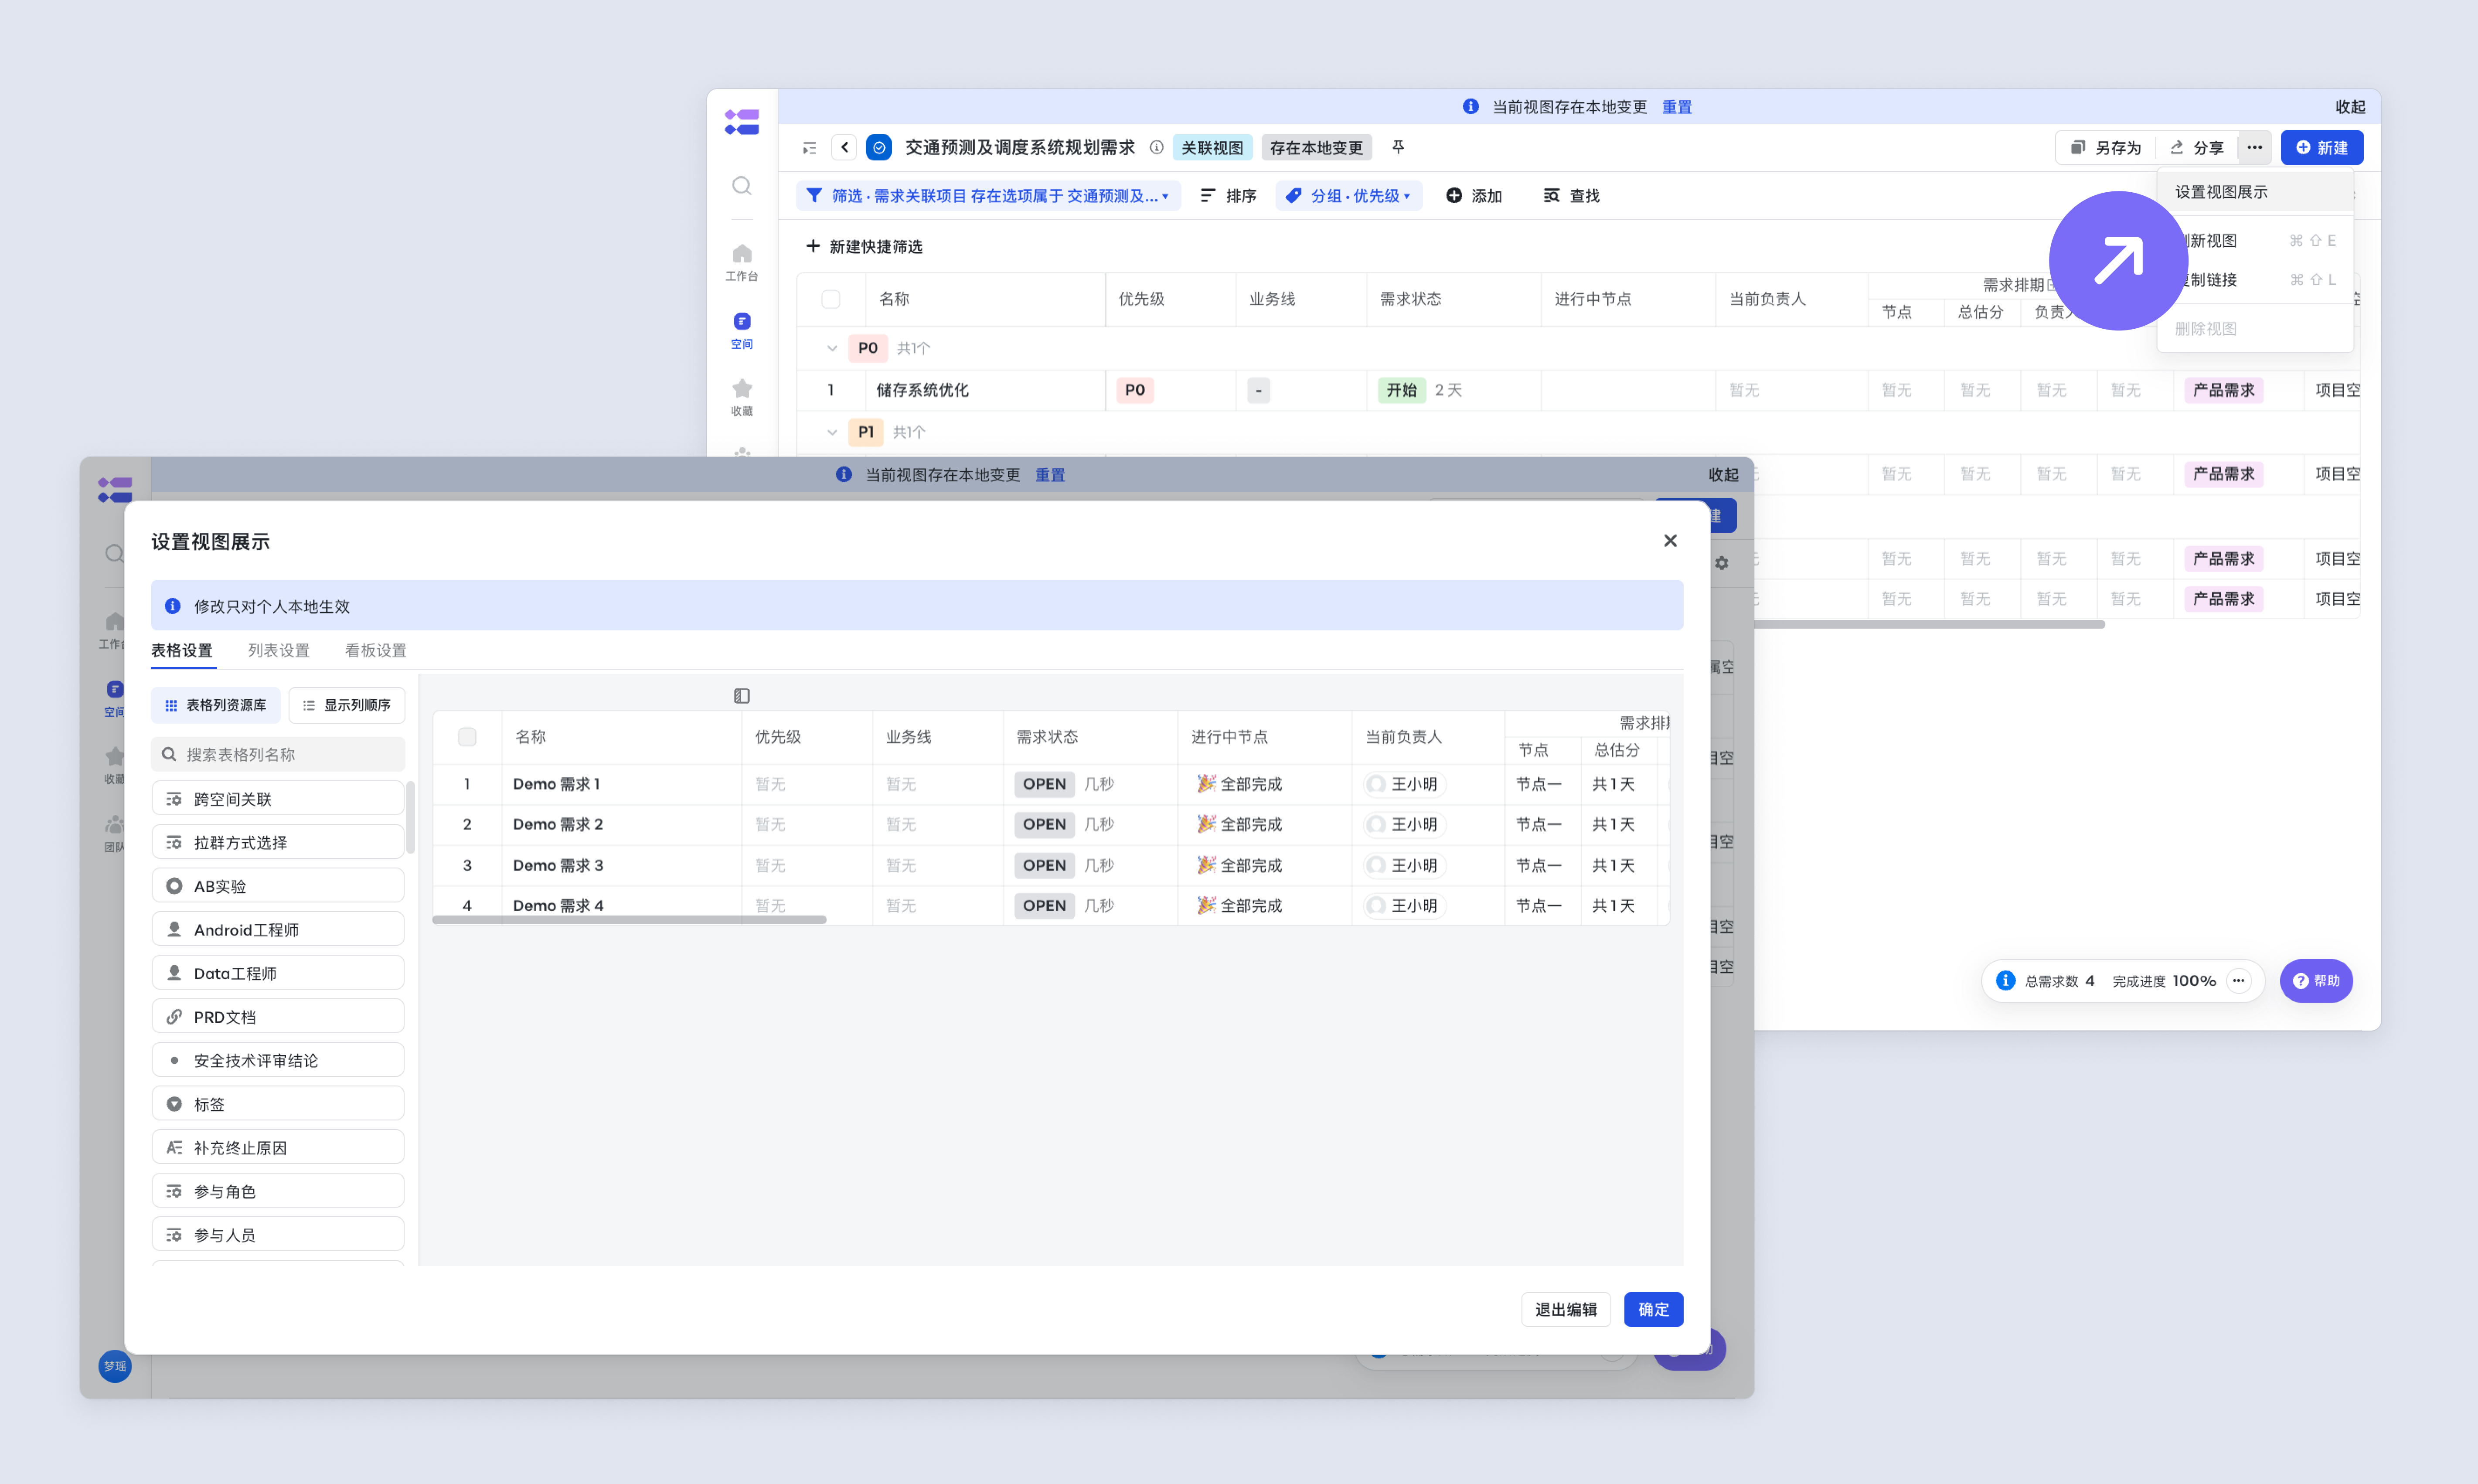This screenshot has width=2478, height=1484.
Task: Click the sidebar search icon in the back window
Action: pyautogui.click(x=741, y=186)
